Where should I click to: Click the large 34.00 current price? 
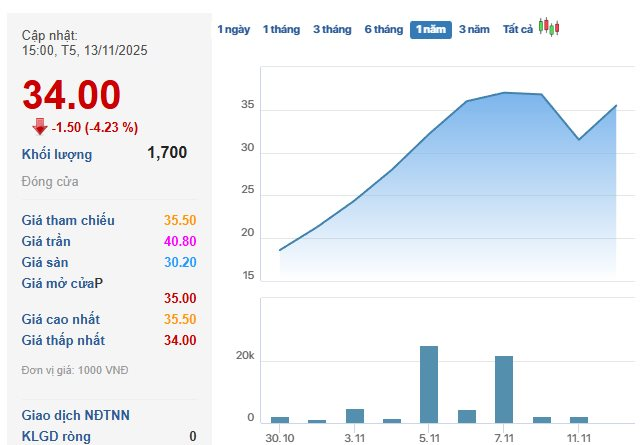(71, 95)
